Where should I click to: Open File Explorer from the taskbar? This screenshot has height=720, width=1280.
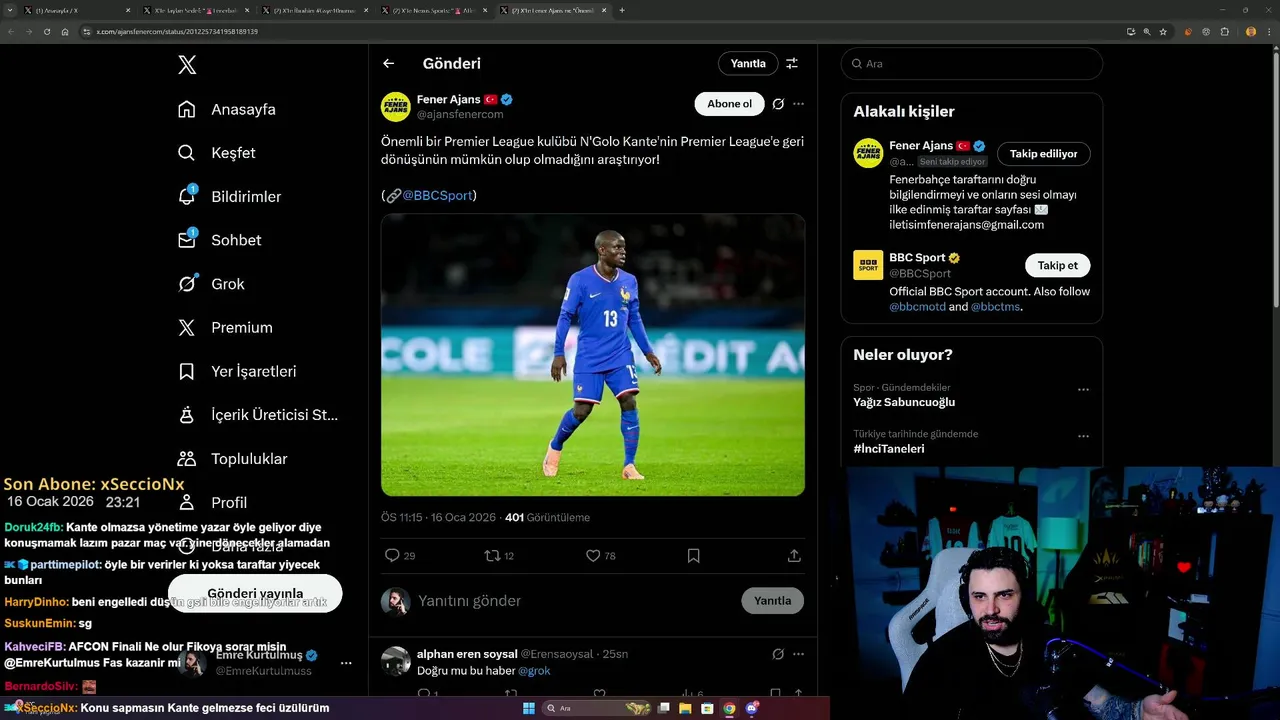pos(686,709)
